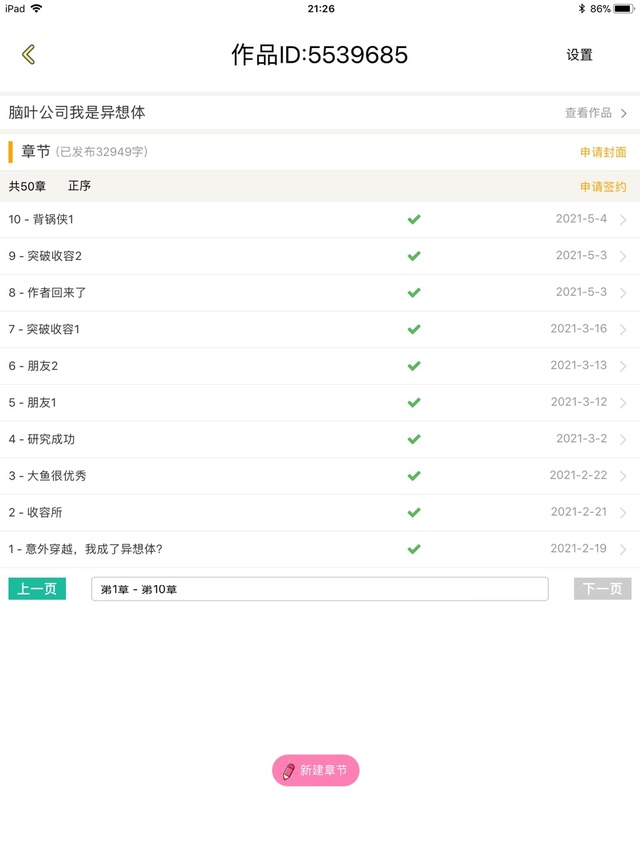
Task: Click the disabled 下一页 button
Action: coord(602,589)
